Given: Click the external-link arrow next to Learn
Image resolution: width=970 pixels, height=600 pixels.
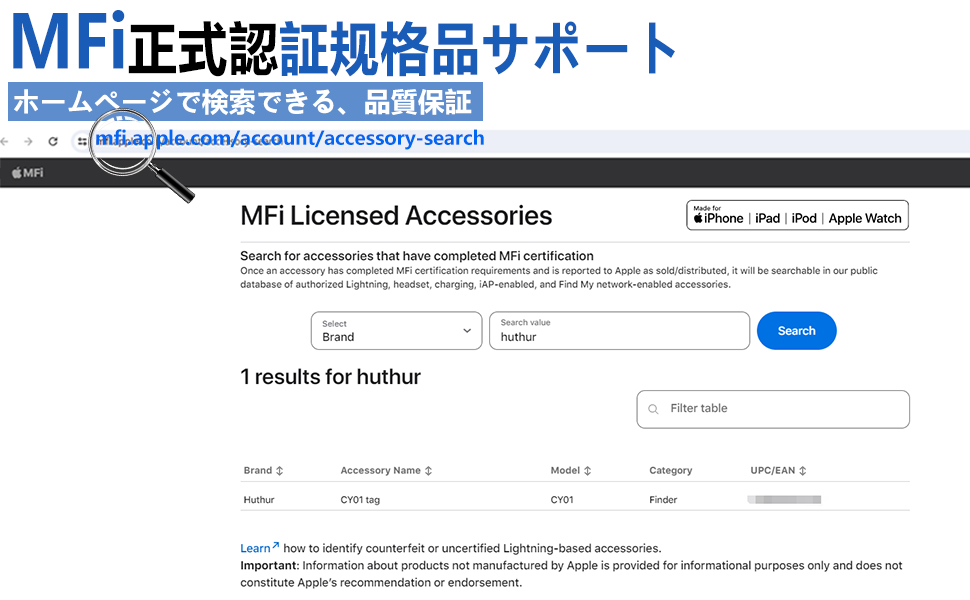Looking at the screenshot, I should click(x=276, y=543).
